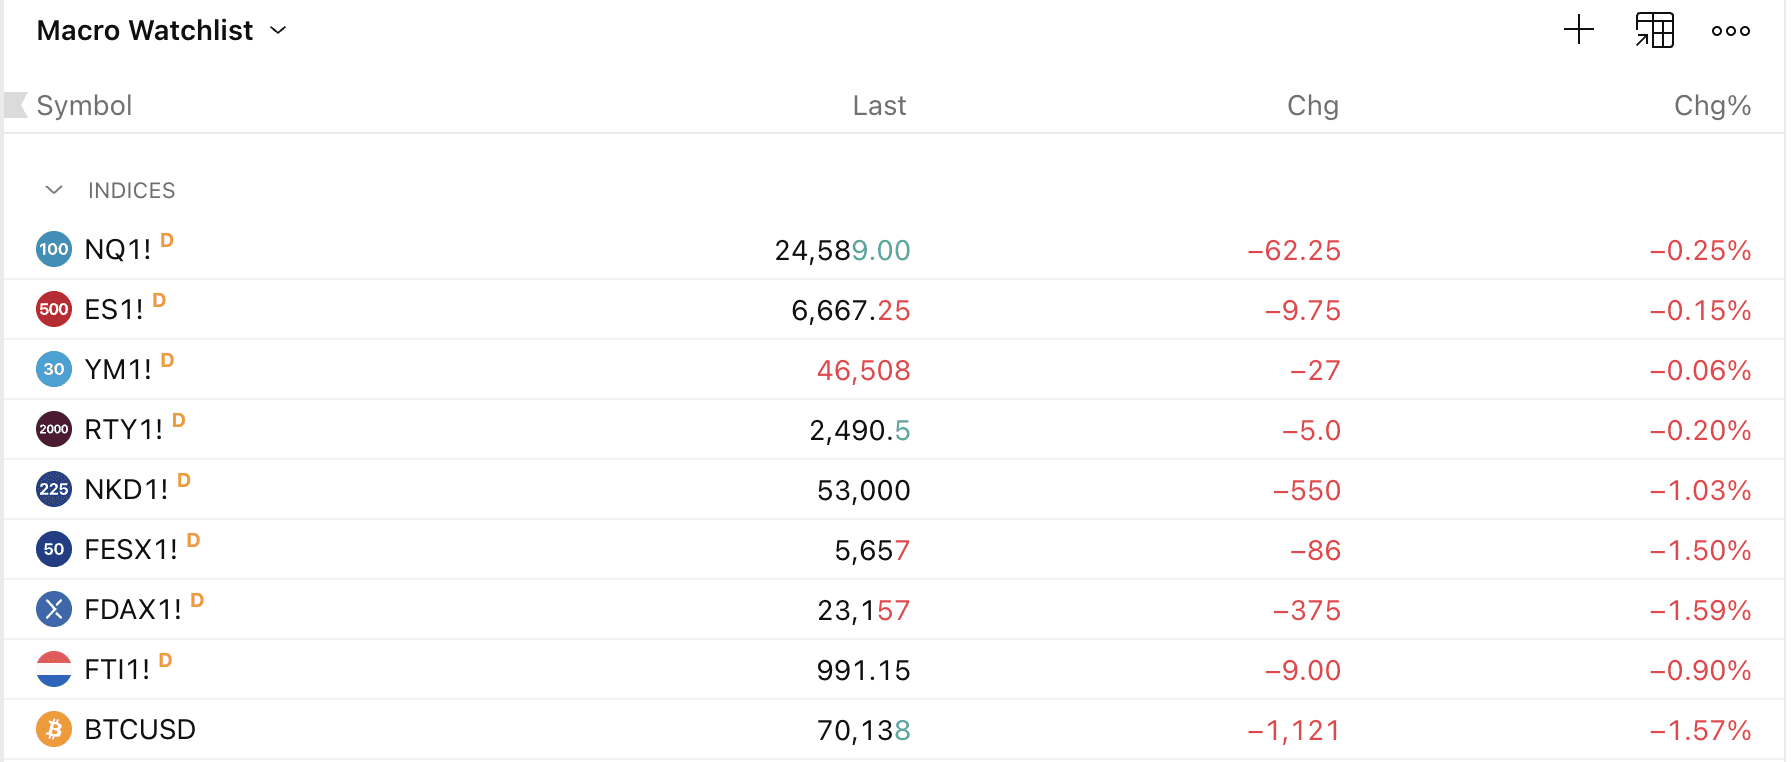Click the YM1! Dow 30 logo icon
The width and height of the screenshot is (1792, 762).
[54, 369]
